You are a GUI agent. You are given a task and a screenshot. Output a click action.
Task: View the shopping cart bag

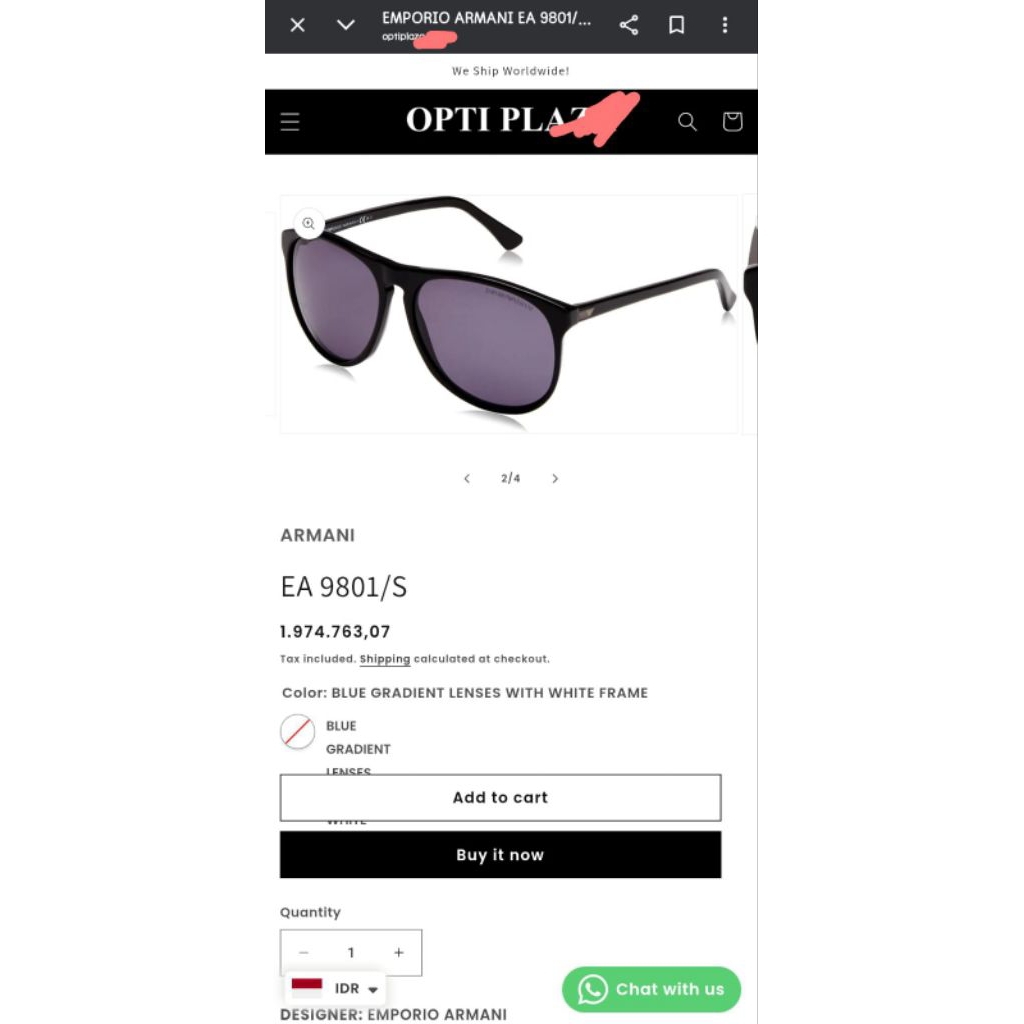point(732,121)
